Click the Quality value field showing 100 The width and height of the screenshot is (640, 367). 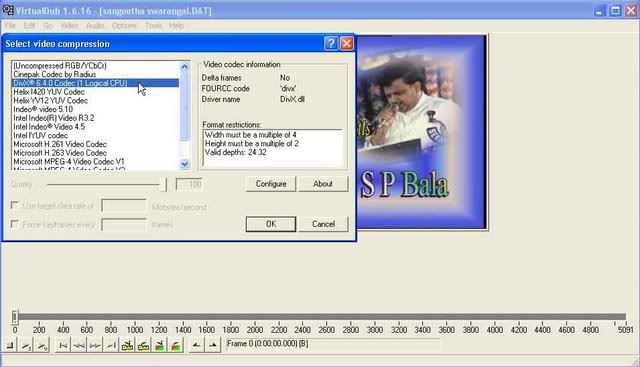(189, 185)
